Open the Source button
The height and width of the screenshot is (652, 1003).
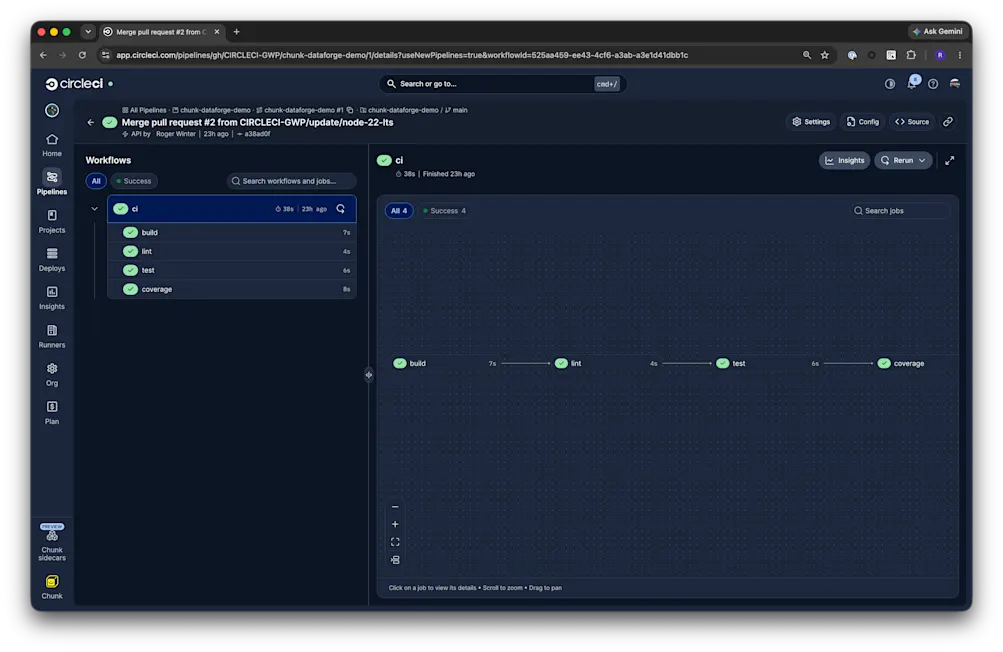click(912, 122)
